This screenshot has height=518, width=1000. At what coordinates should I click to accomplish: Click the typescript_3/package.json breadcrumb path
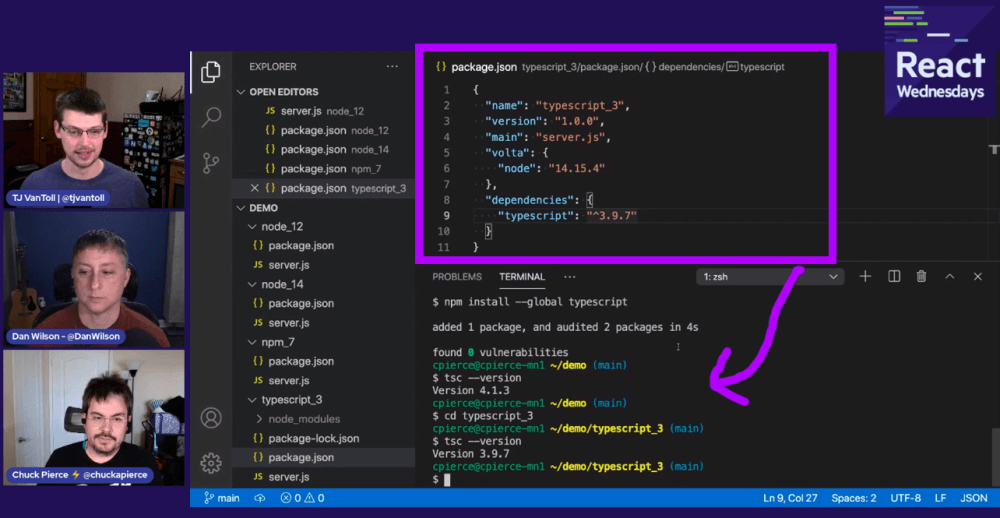(581, 67)
